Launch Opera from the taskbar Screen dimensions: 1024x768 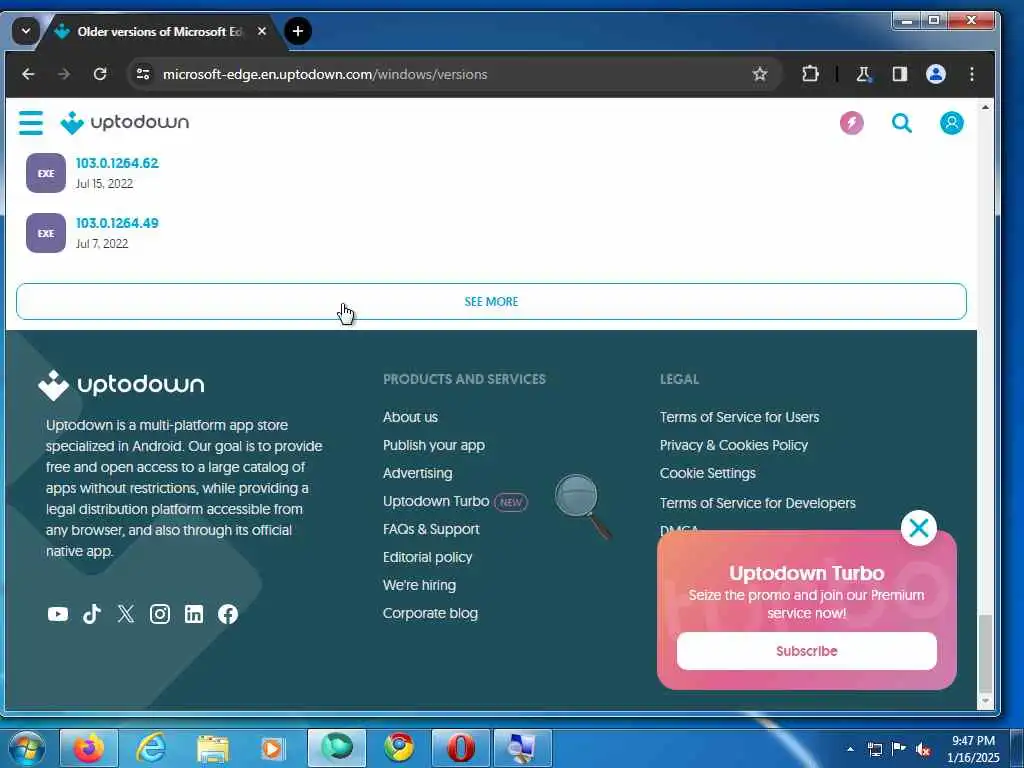coord(461,748)
